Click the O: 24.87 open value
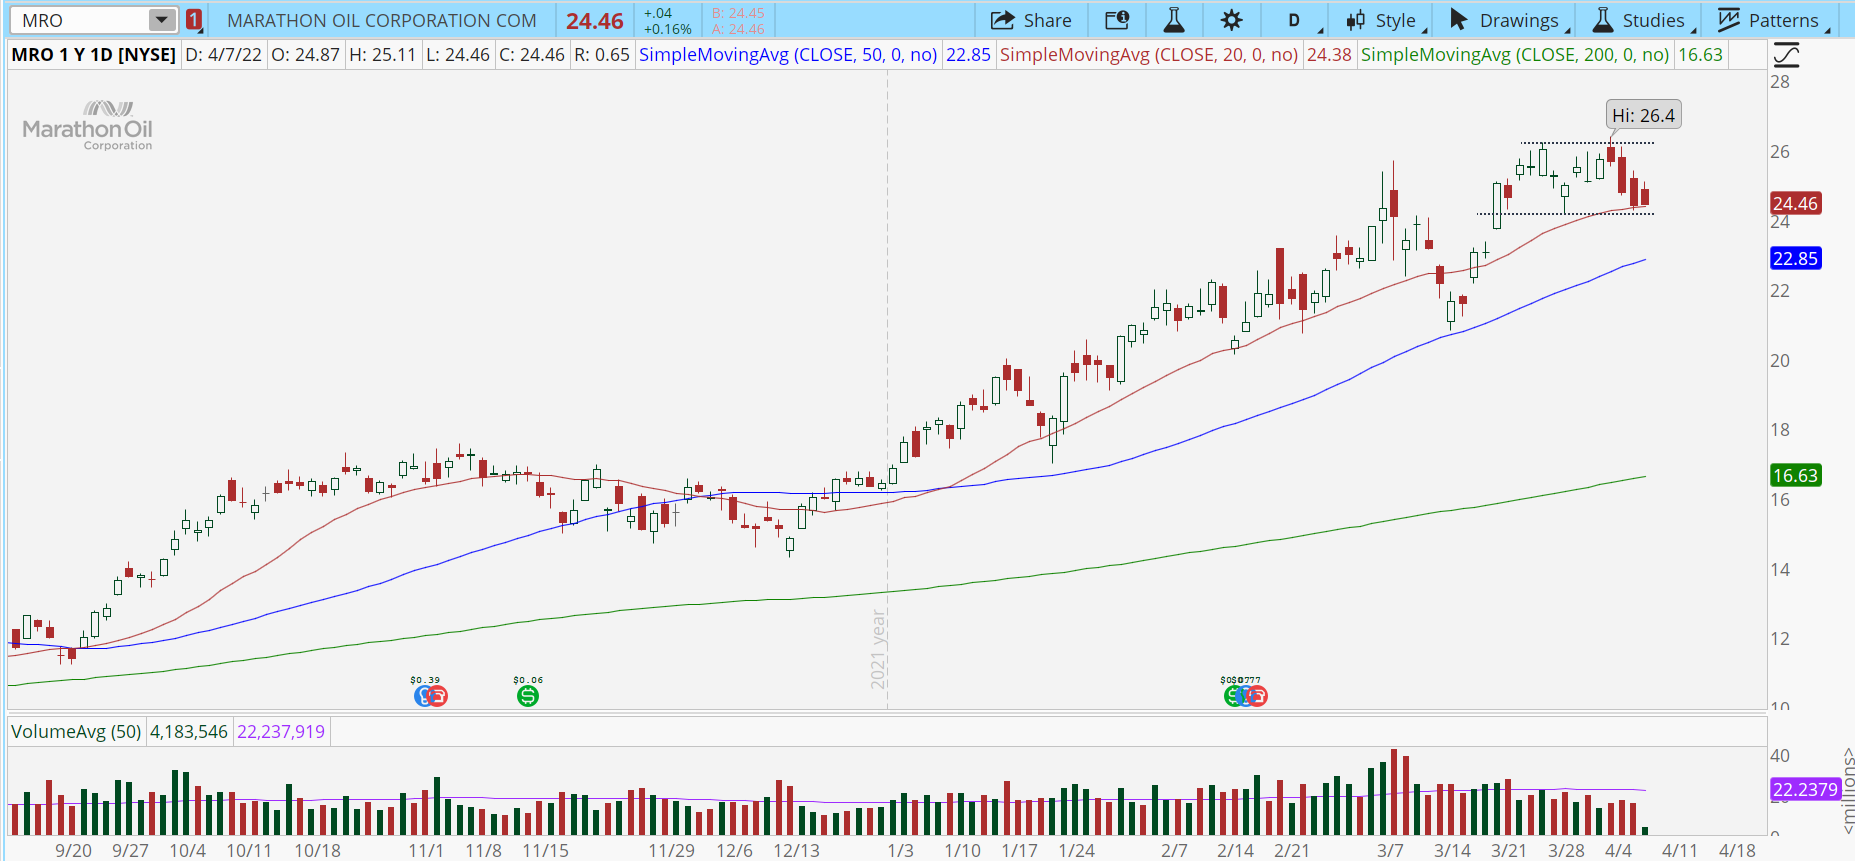1855x861 pixels. (305, 54)
